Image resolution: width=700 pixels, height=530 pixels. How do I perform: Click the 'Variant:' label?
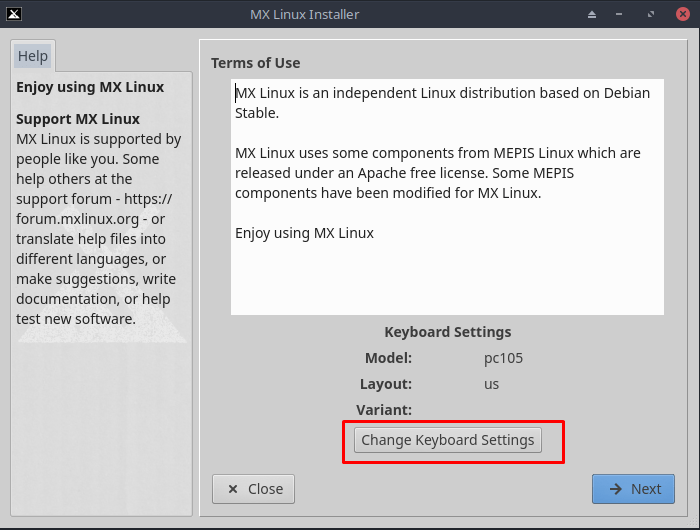384,410
